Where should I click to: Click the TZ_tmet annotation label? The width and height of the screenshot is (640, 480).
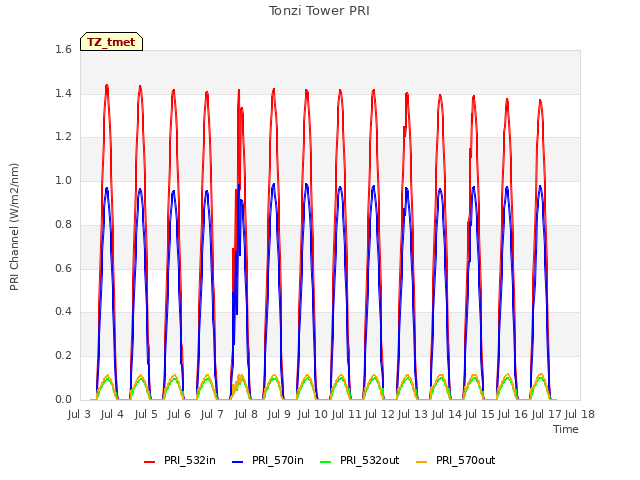111,42
